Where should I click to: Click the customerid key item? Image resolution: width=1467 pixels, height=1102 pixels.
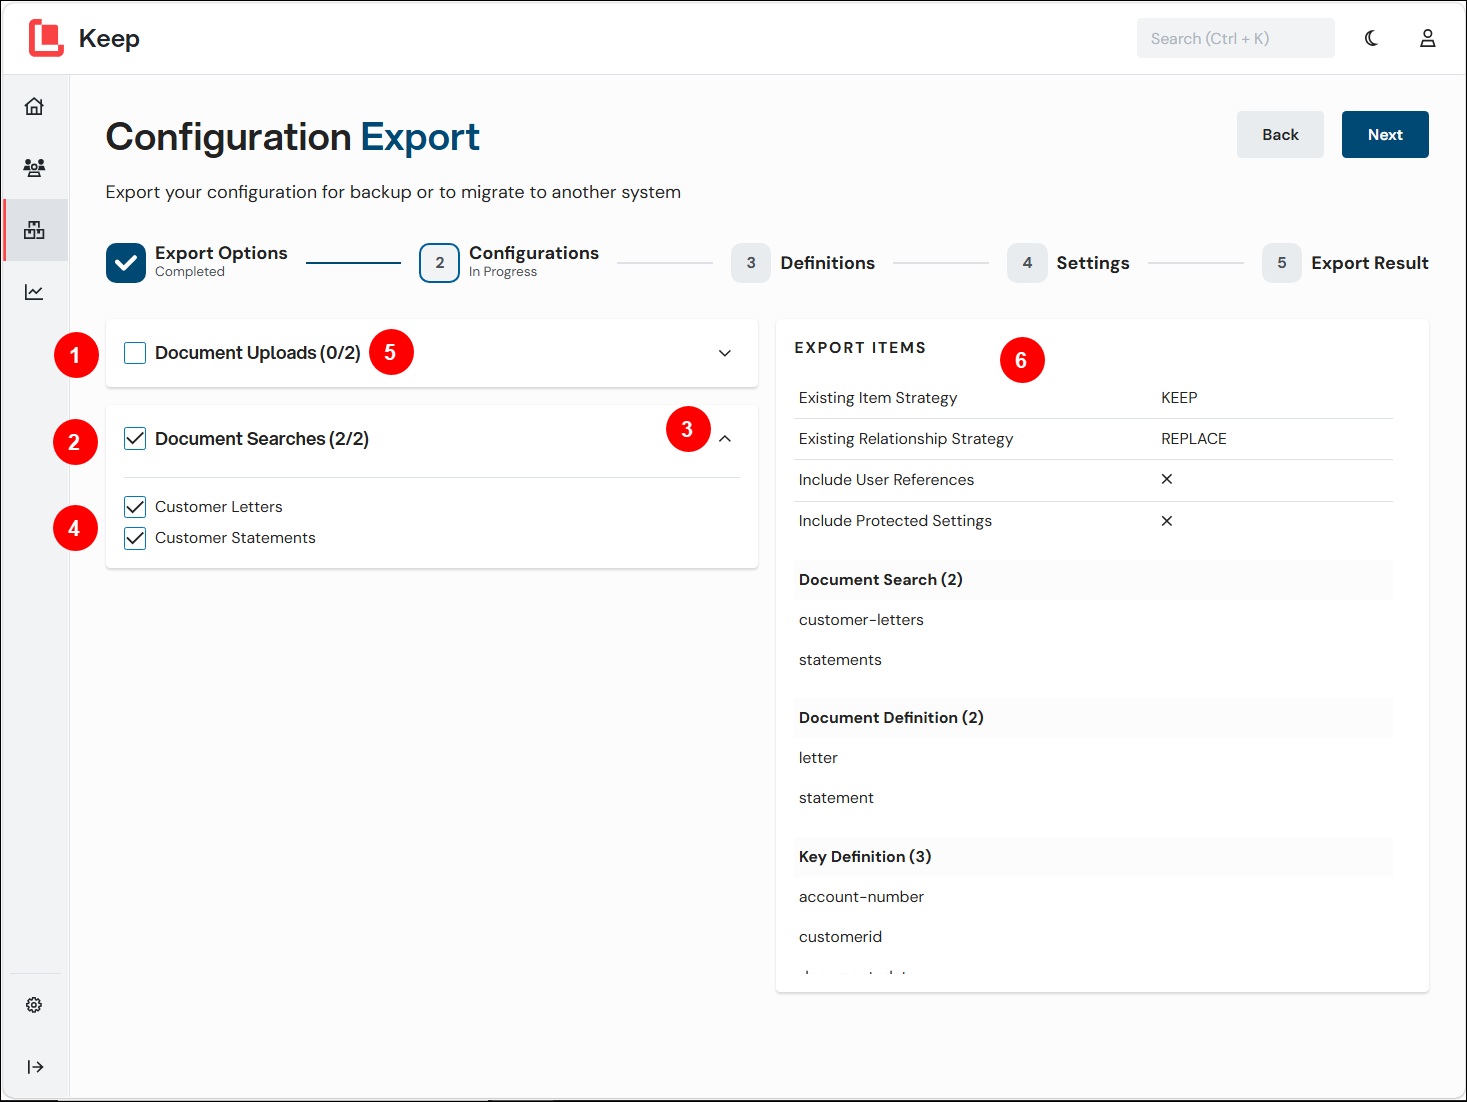[840, 937]
